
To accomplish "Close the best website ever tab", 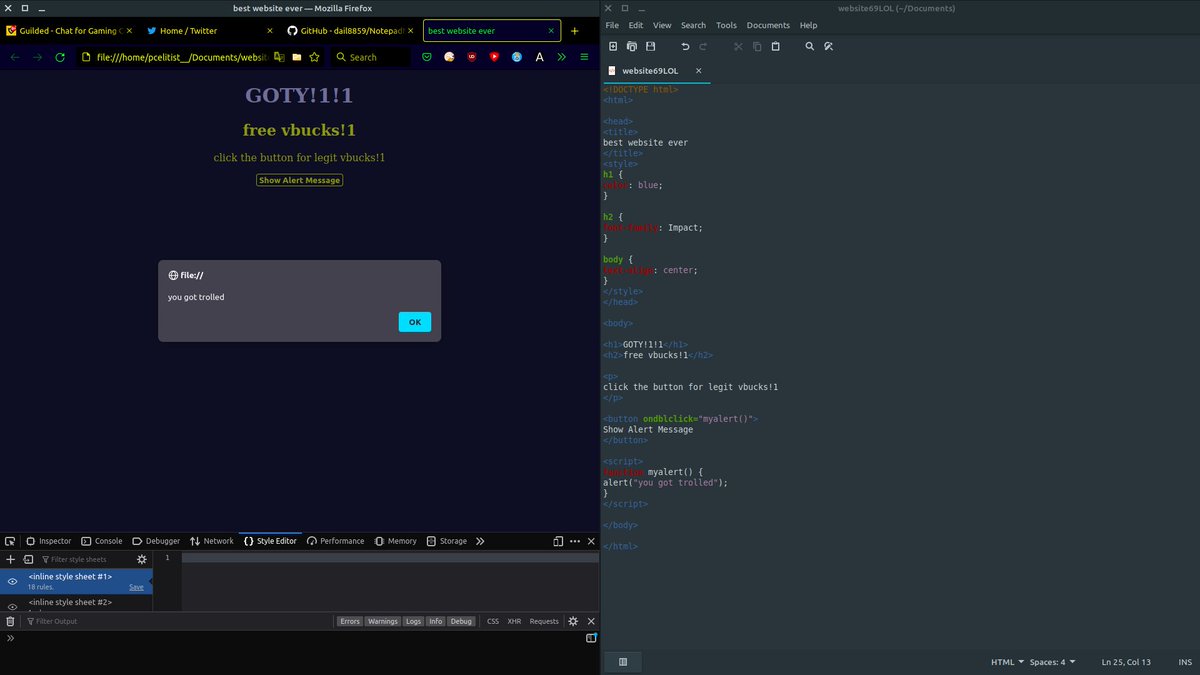I will pos(549,31).
